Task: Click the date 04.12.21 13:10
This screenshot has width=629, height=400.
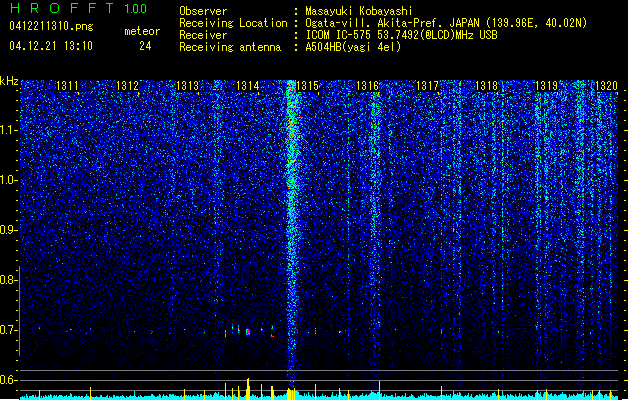Action: pyautogui.click(x=51, y=46)
